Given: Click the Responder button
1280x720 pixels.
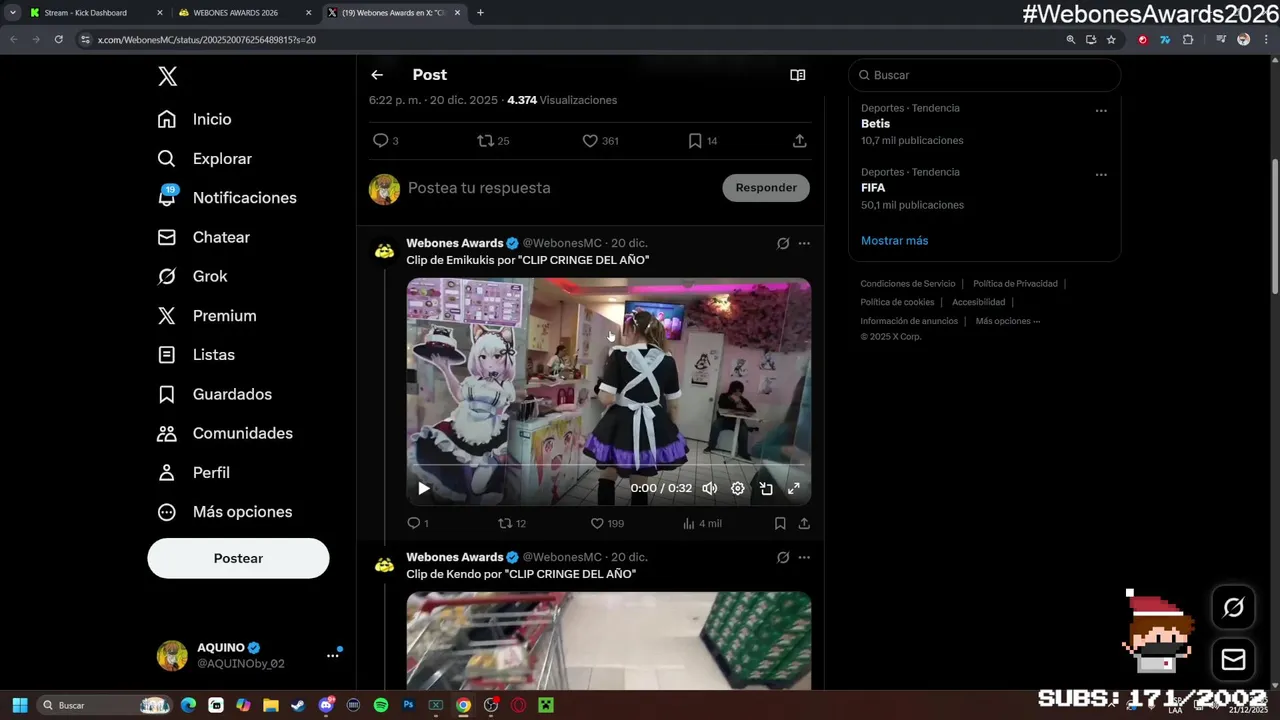Looking at the screenshot, I should pos(766,188).
